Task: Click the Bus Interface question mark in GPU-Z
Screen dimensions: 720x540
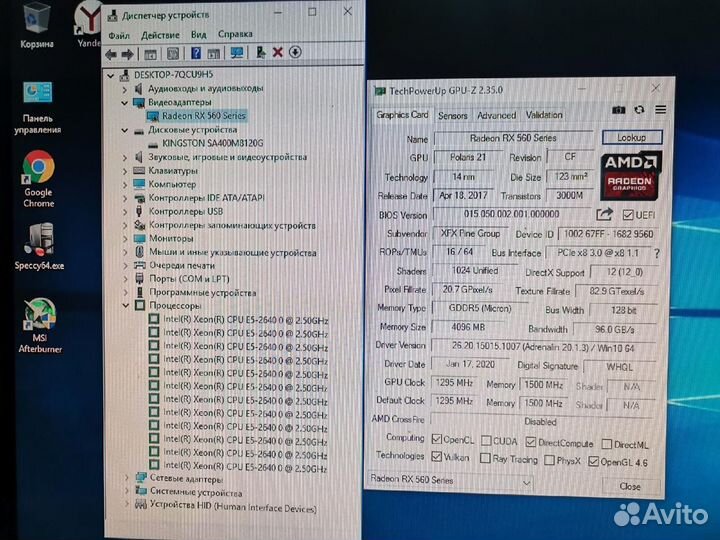Action: tap(657, 253)
